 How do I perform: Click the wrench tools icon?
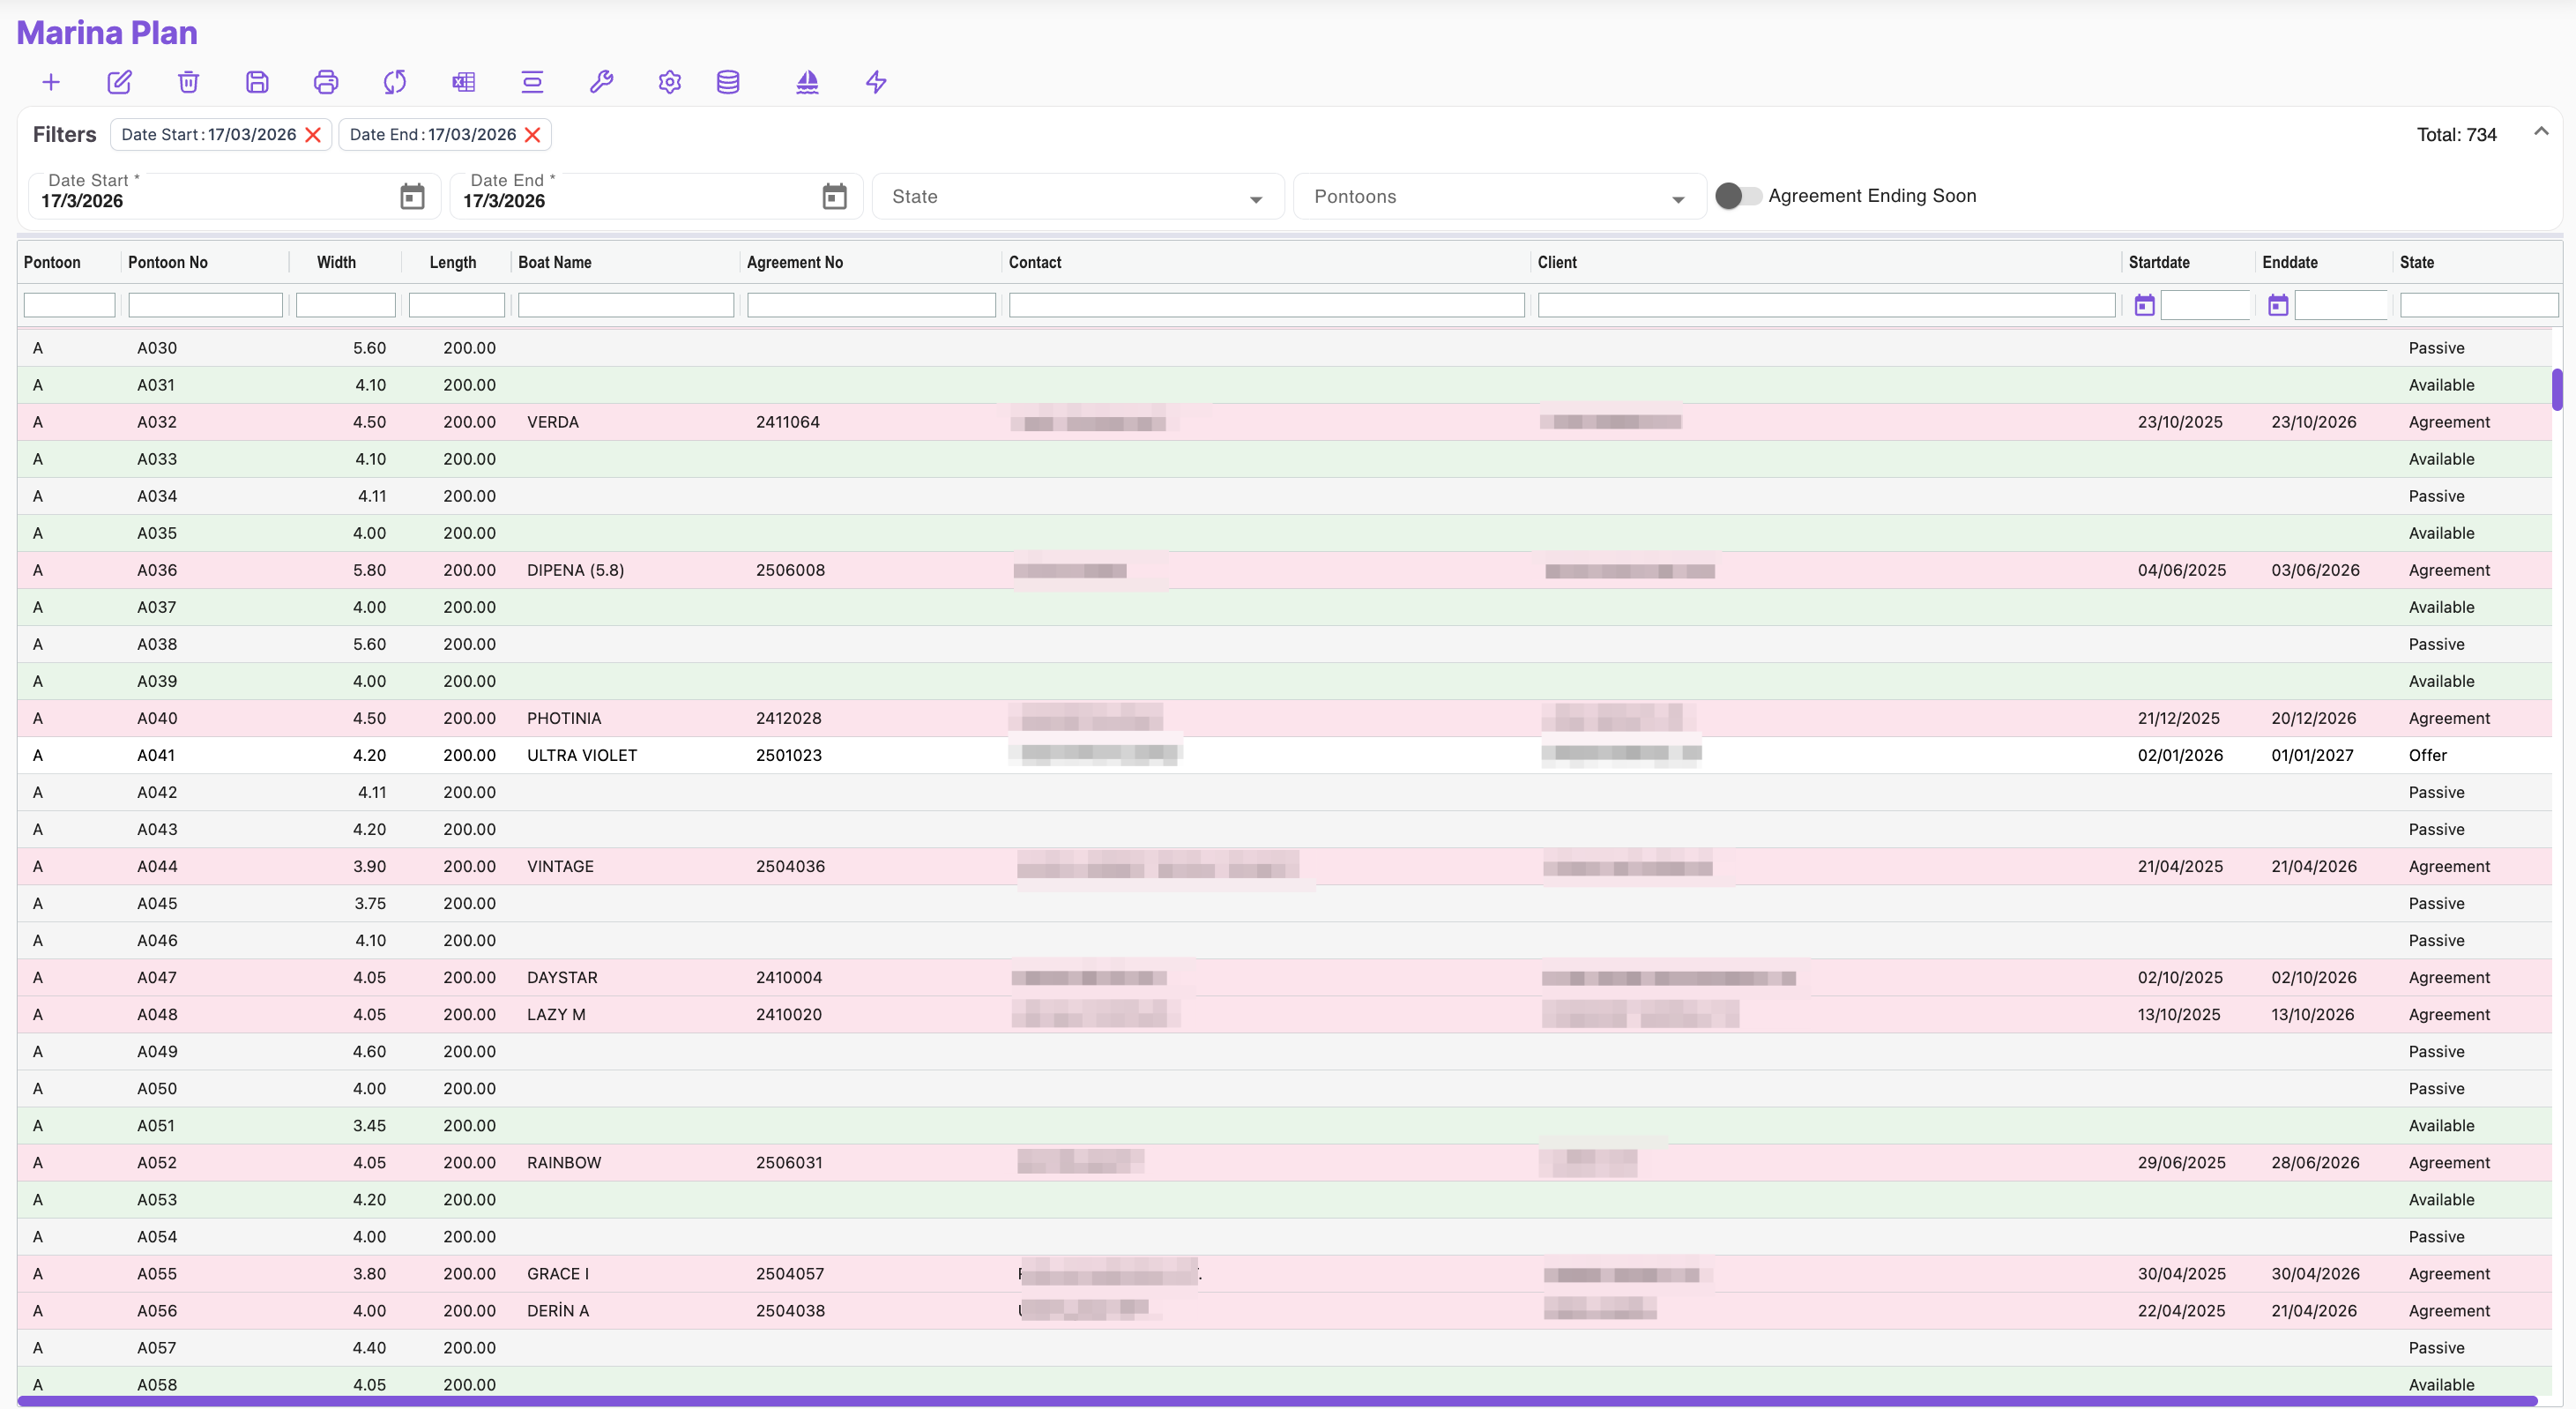coord(601,82)
